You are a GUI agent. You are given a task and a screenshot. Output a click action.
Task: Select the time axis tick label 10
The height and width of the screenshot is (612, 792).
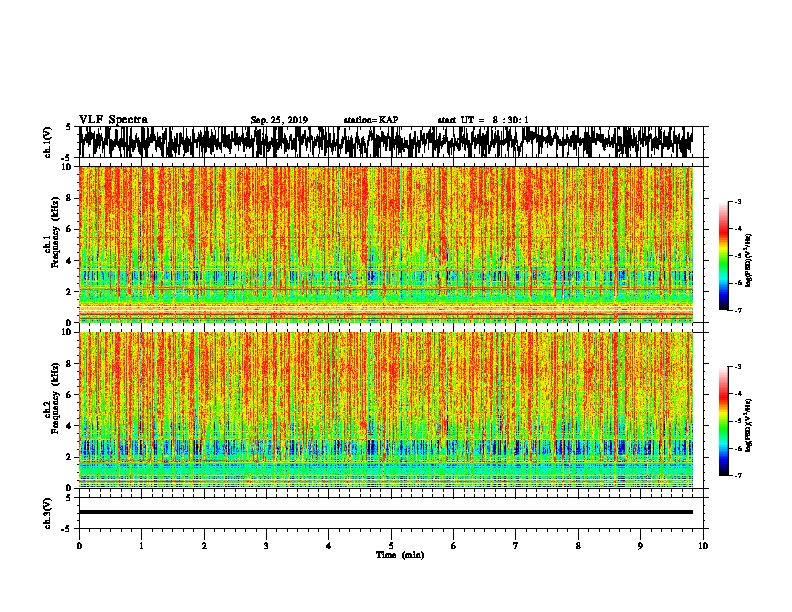point(703,546)
